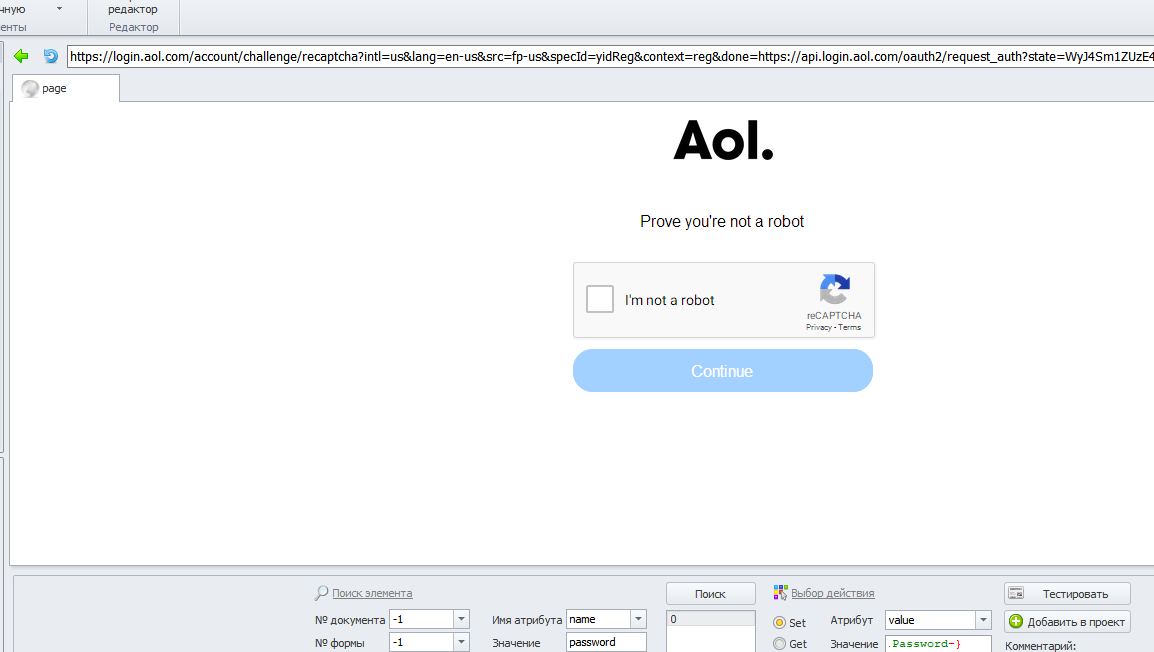Viewport: 1154px width, 652px height.
Task: Click the Поиск button
Action: click(710, 594)
